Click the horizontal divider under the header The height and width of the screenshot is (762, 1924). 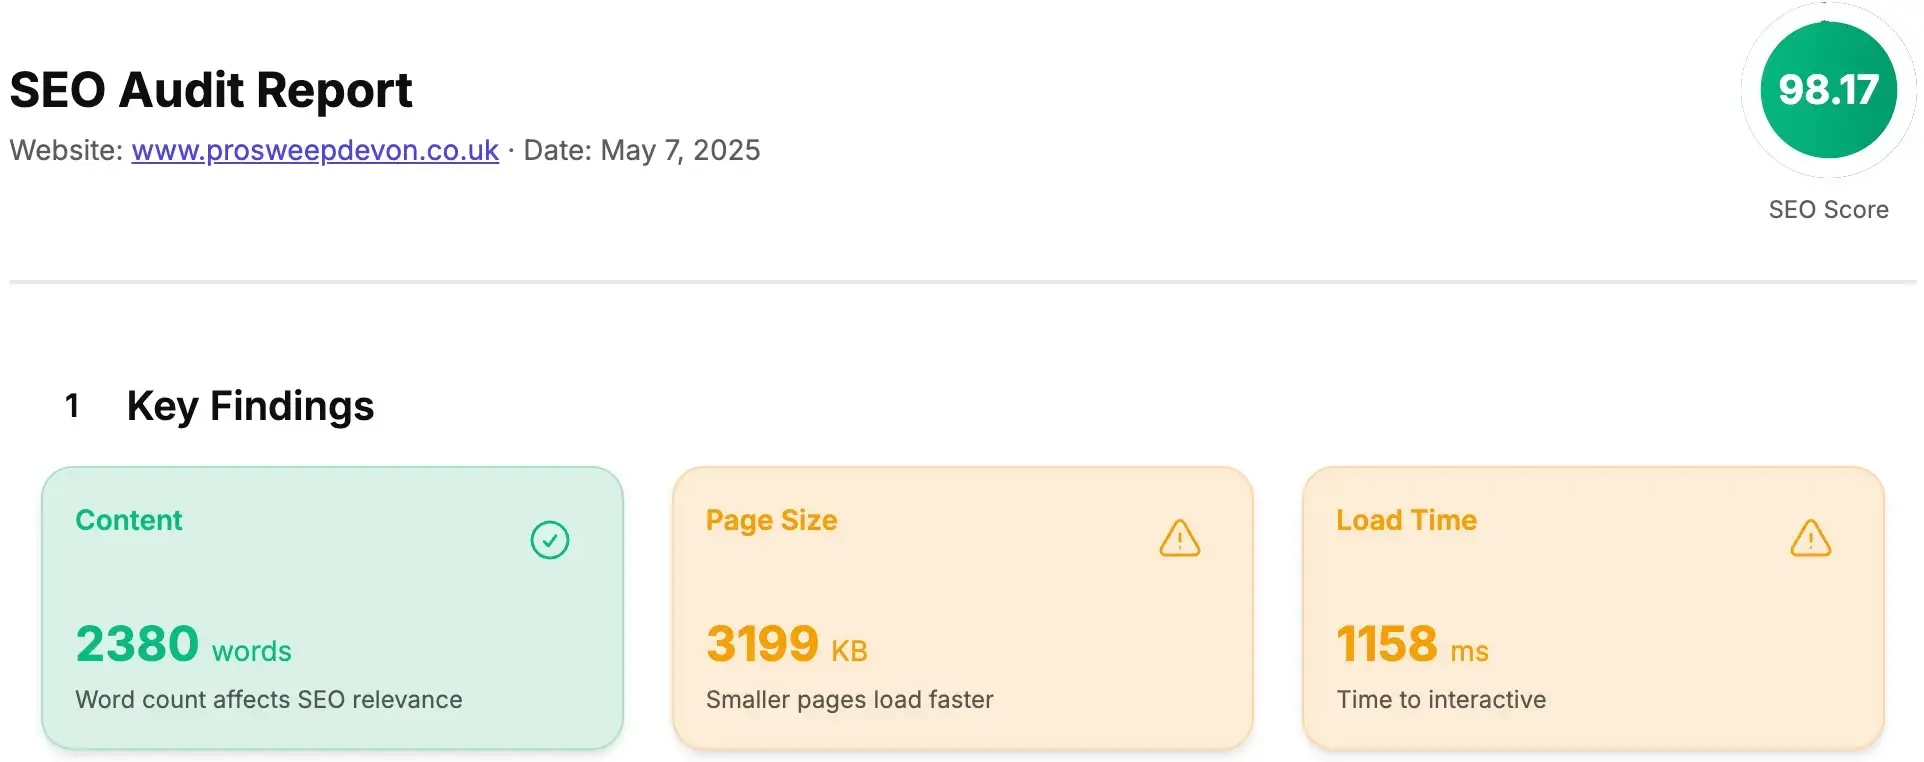[962, 282]
